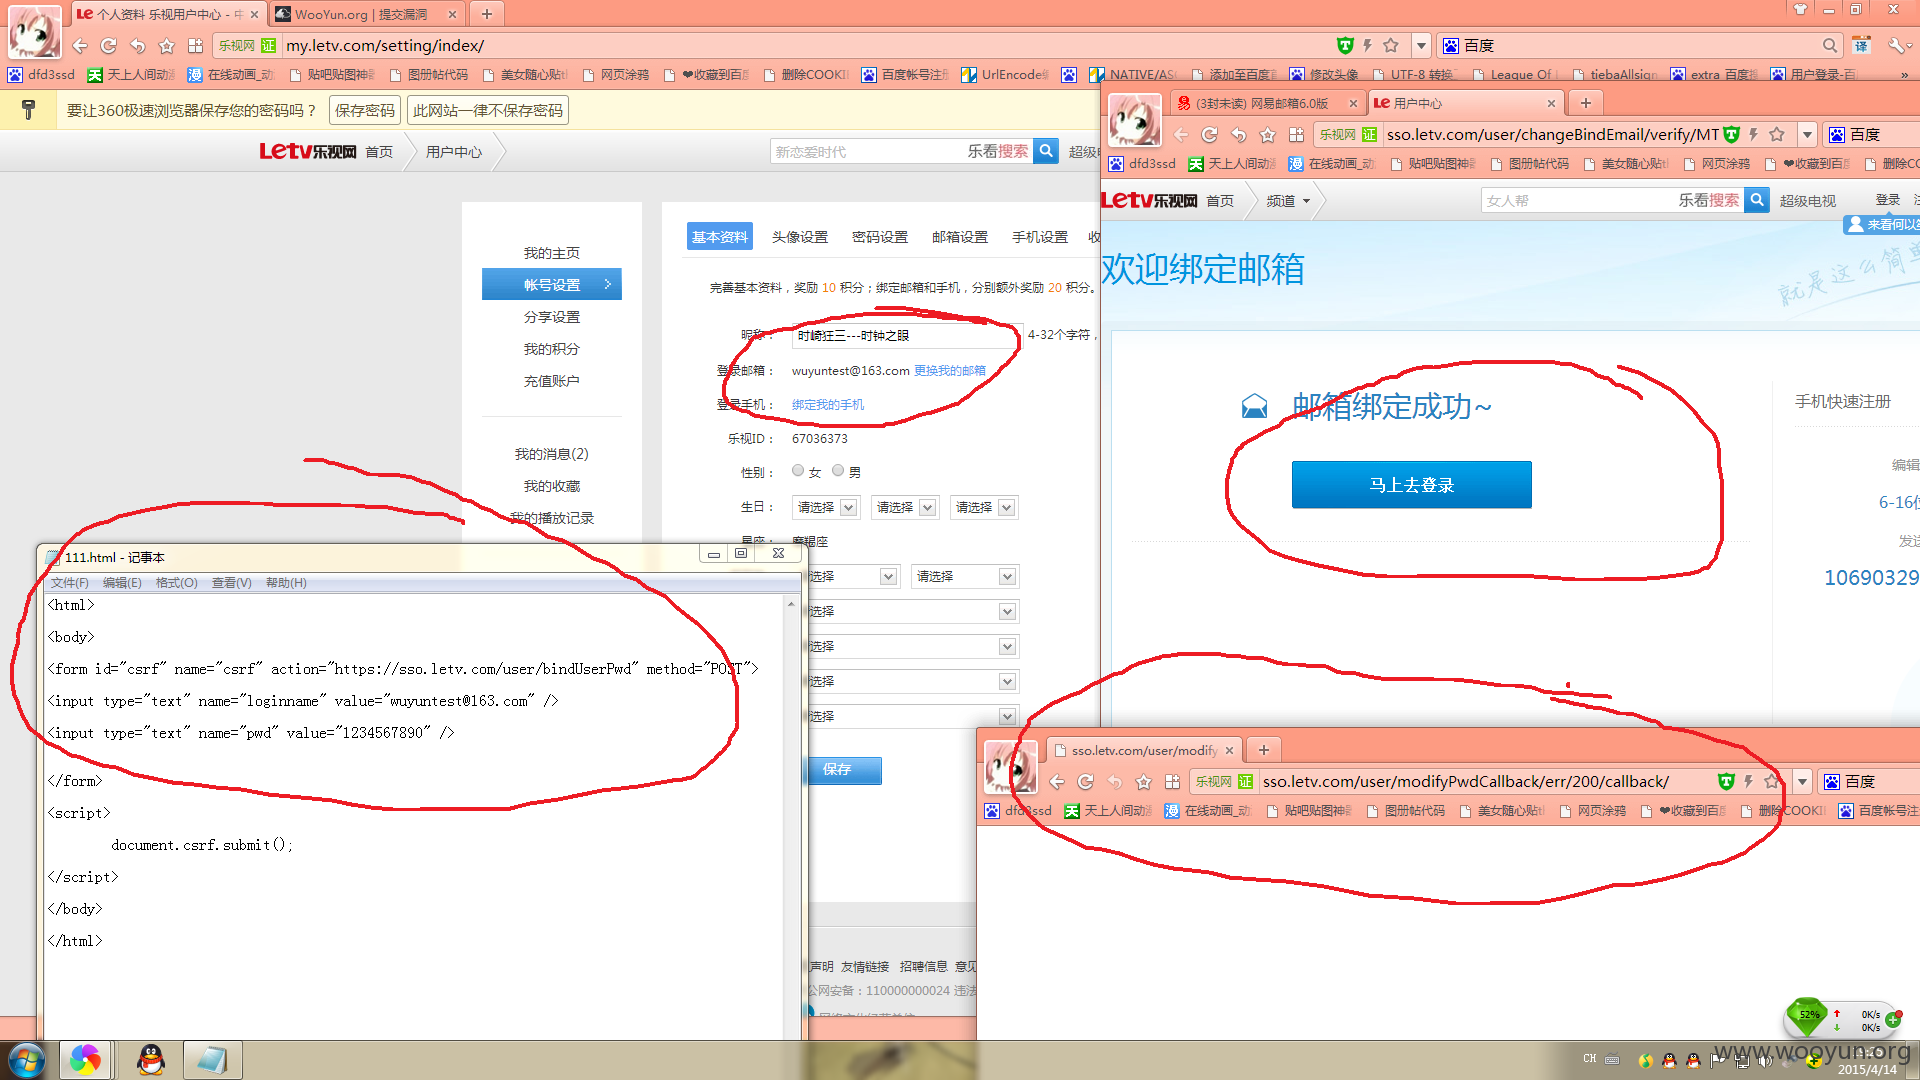Open wrench tools icon in main browser
The image size is (1920, 1080).
click(1896, 46)
